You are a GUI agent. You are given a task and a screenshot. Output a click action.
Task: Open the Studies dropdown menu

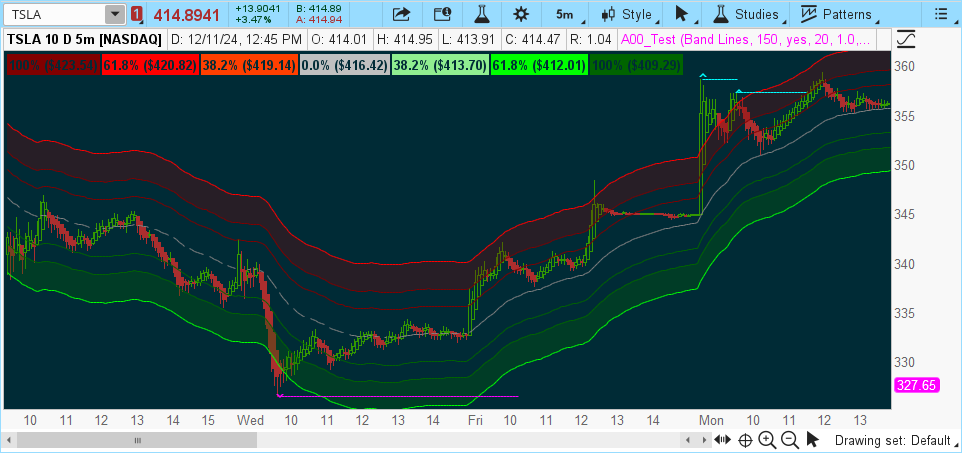pos(750,14)
